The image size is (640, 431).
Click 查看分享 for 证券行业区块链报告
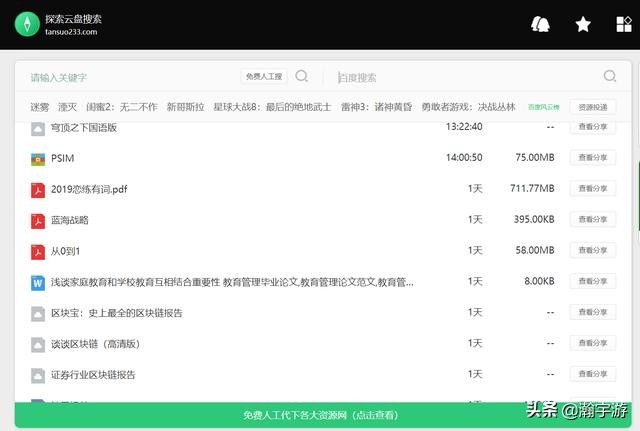[x=593, y=374]
